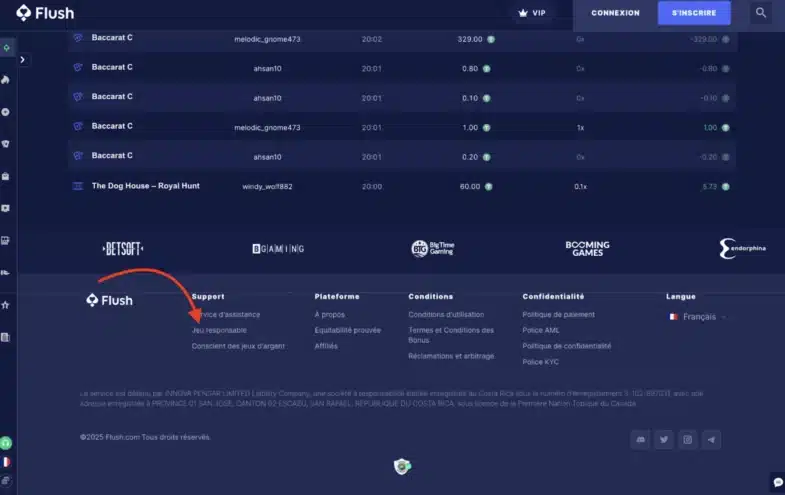Click the footer Flush logo
Screen dimensions: 785x495
(x=110, y=300)
